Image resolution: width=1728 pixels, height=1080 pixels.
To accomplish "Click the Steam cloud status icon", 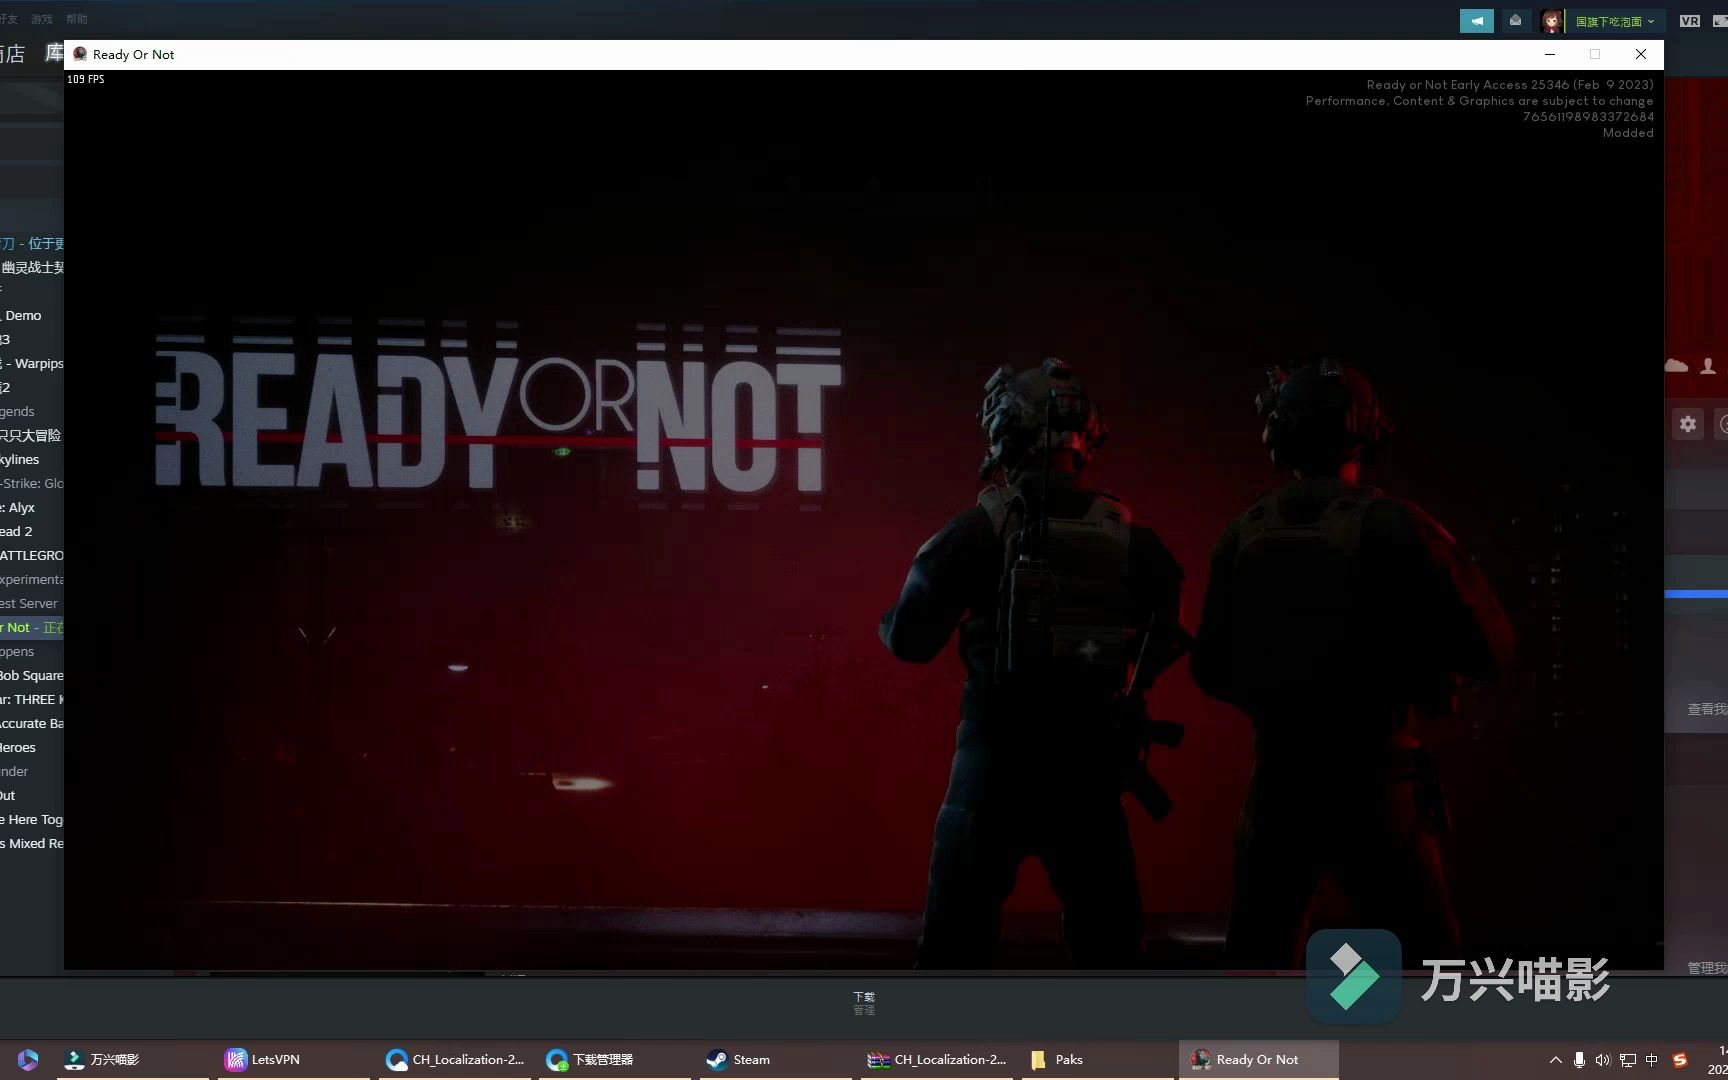I will [x=1676, y=366].
